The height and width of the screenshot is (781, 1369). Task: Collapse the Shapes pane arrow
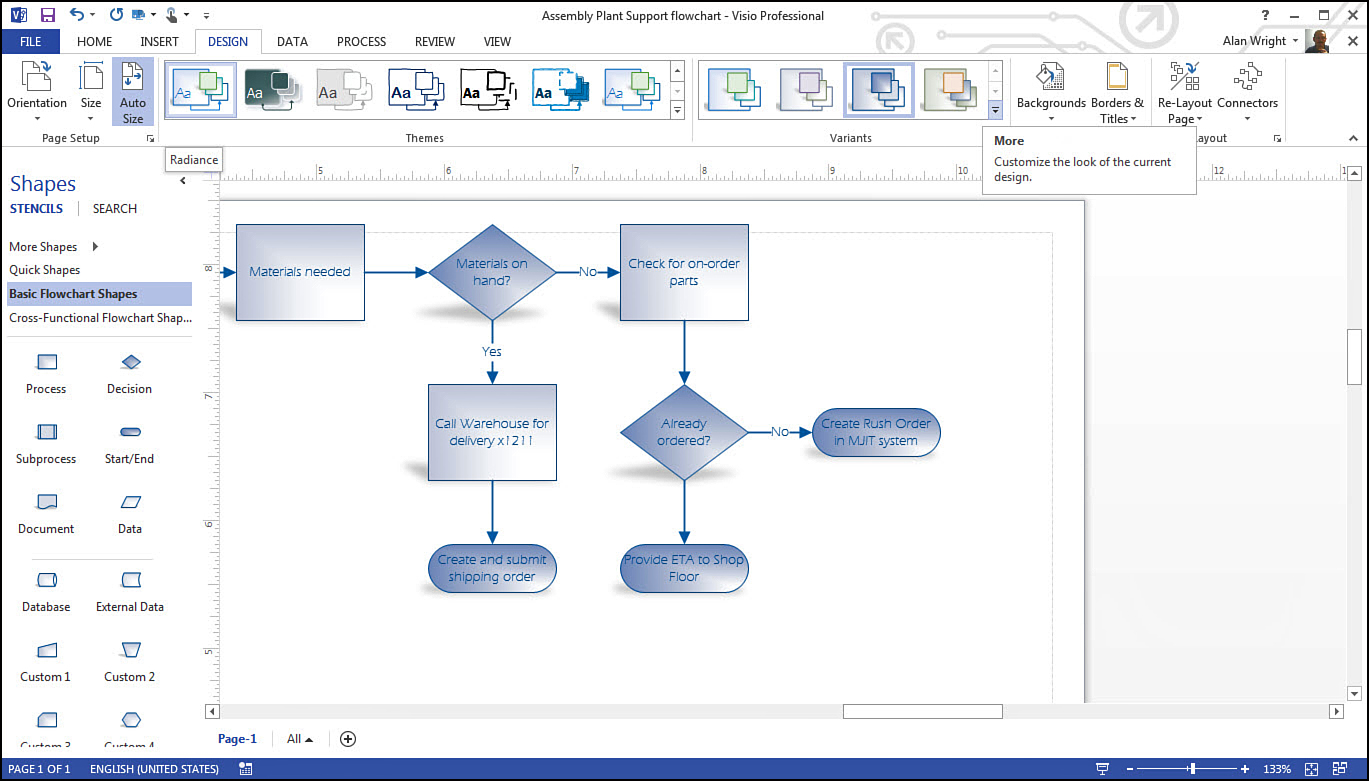pos(183,182)
